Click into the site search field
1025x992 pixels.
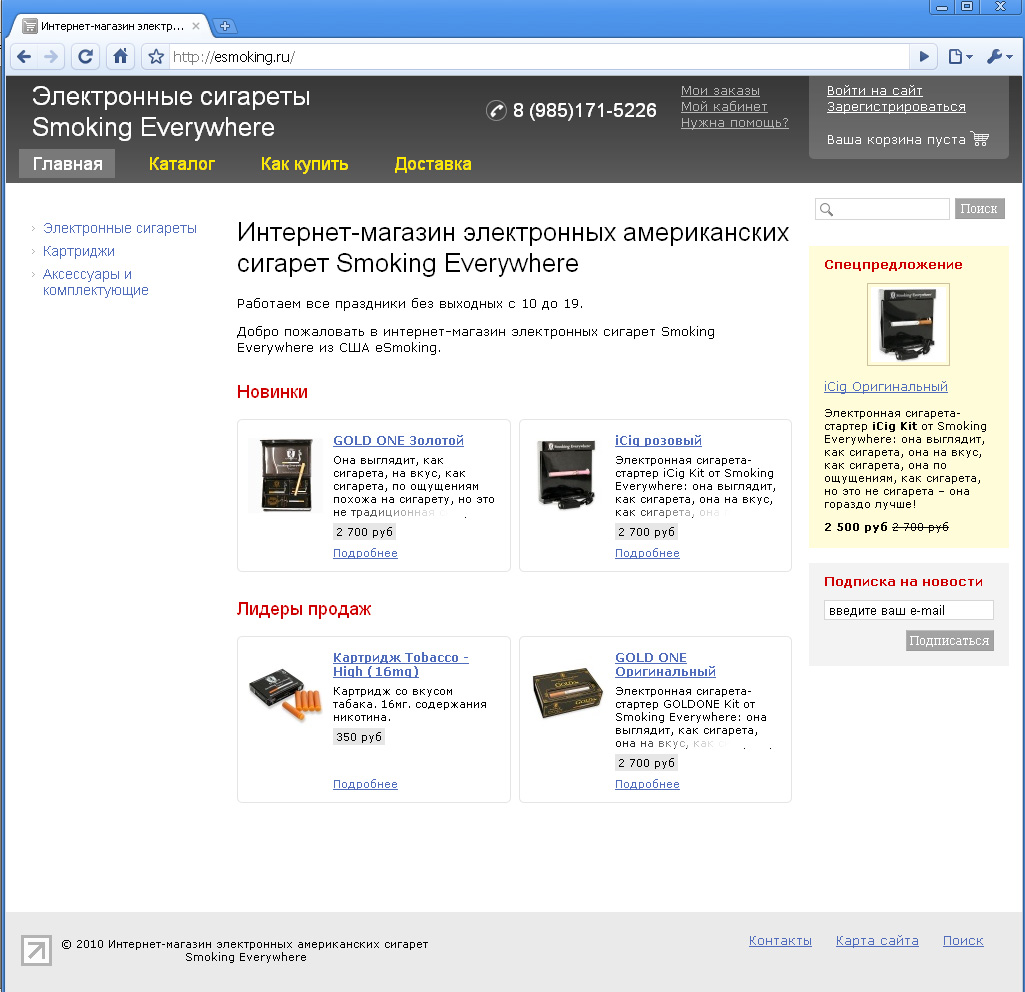[x=882, y=209]
